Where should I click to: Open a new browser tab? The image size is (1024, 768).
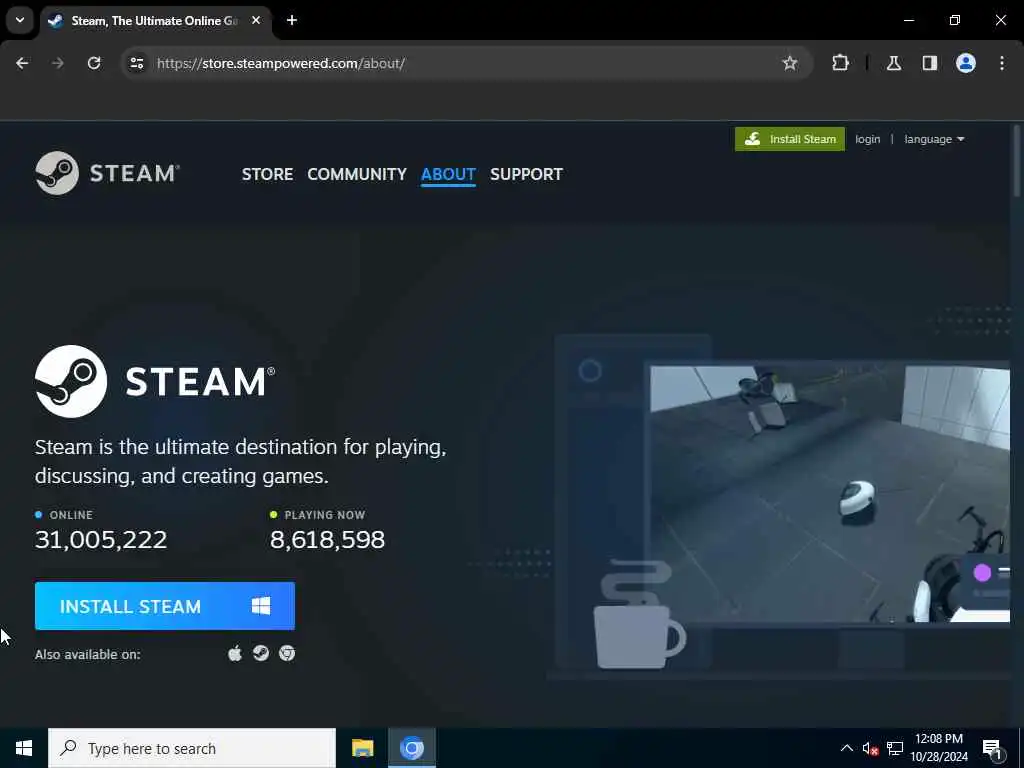click(292, 20)
